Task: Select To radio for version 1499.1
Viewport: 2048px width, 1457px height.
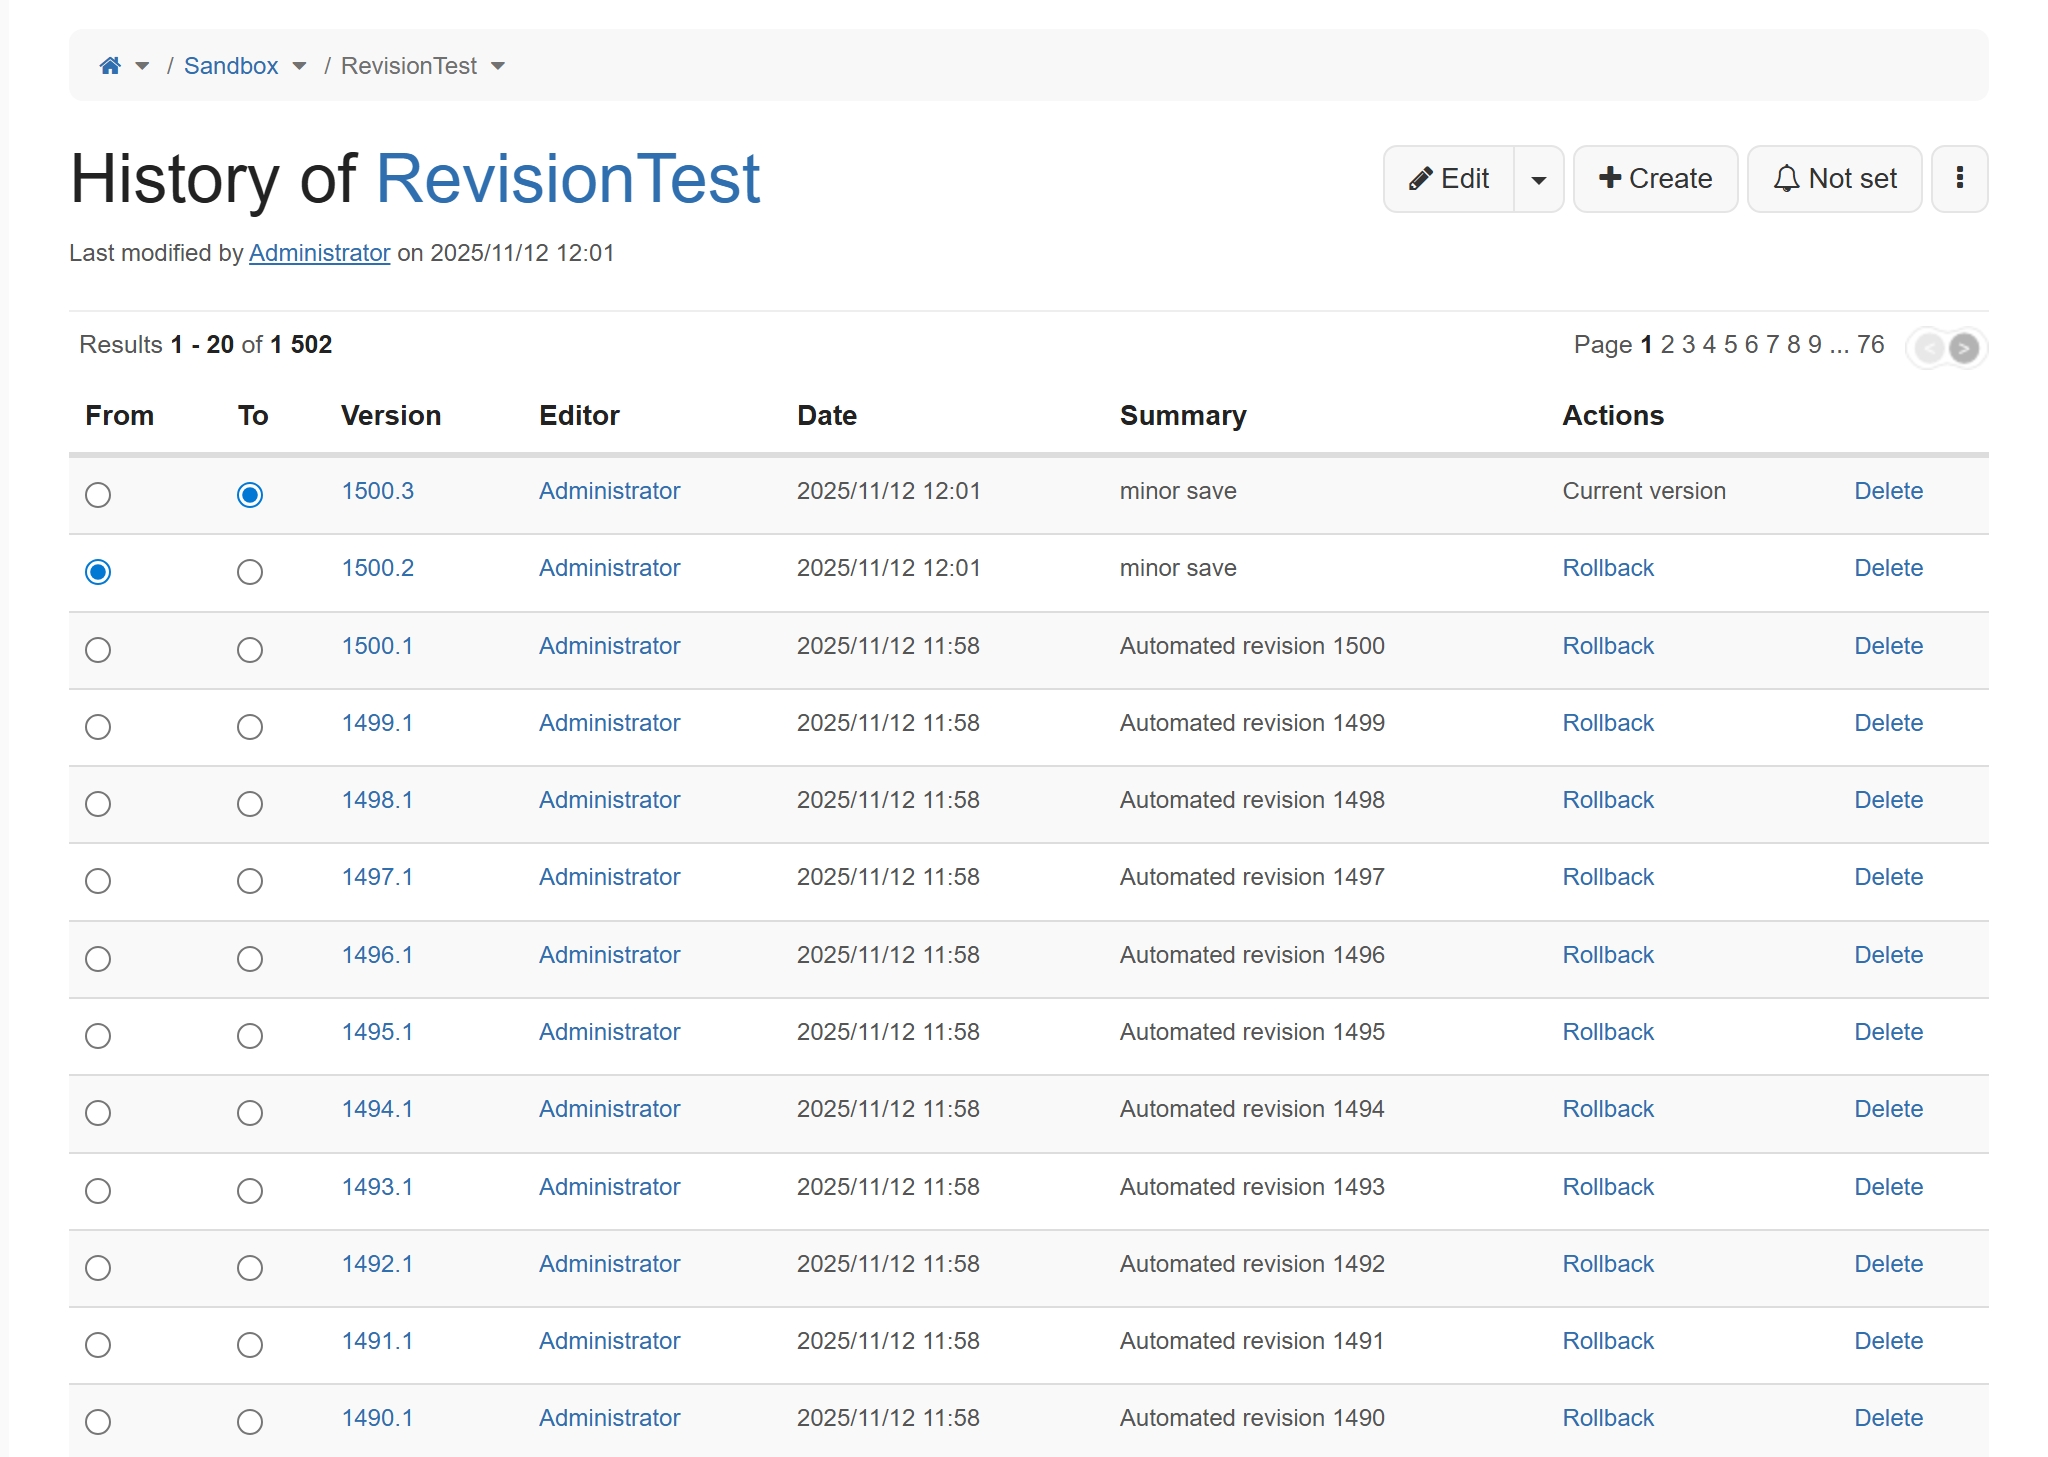Action: [250, 727]
